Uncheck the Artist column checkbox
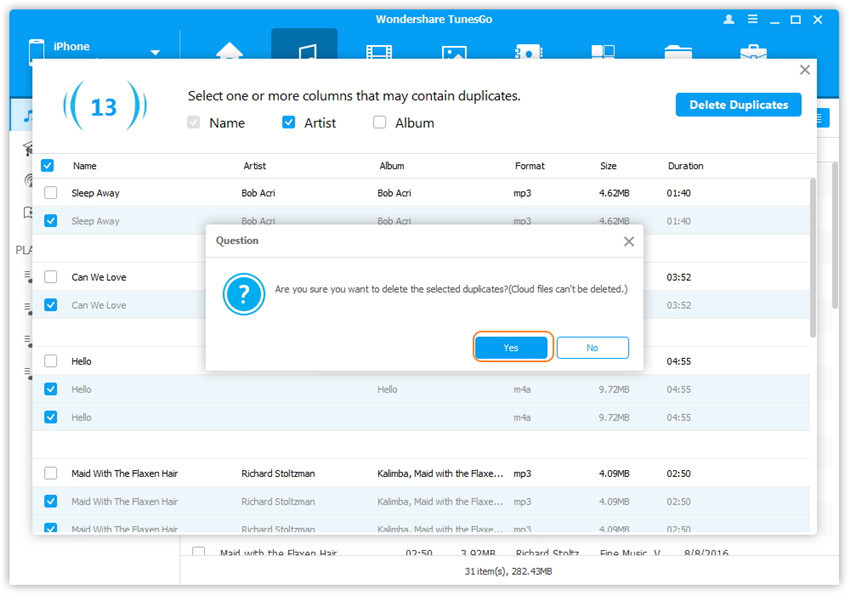The height and width of the screenshot is (595, 850). coord(289,123)
